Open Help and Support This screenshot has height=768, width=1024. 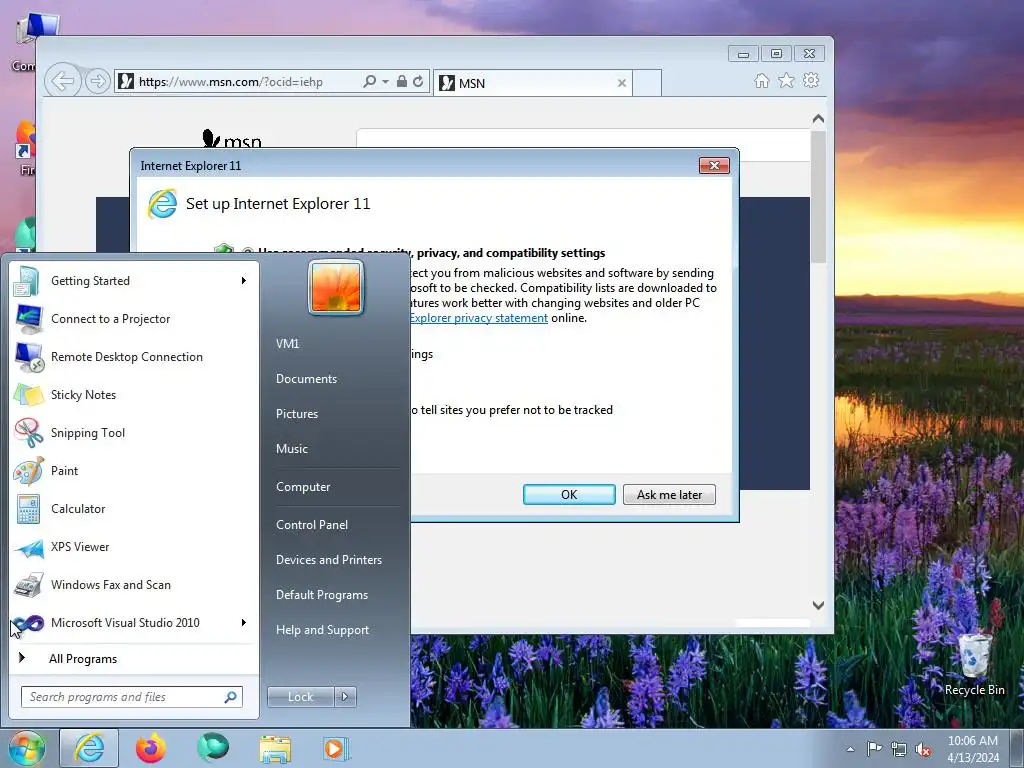pyautogui.click(x=322, y=630)
